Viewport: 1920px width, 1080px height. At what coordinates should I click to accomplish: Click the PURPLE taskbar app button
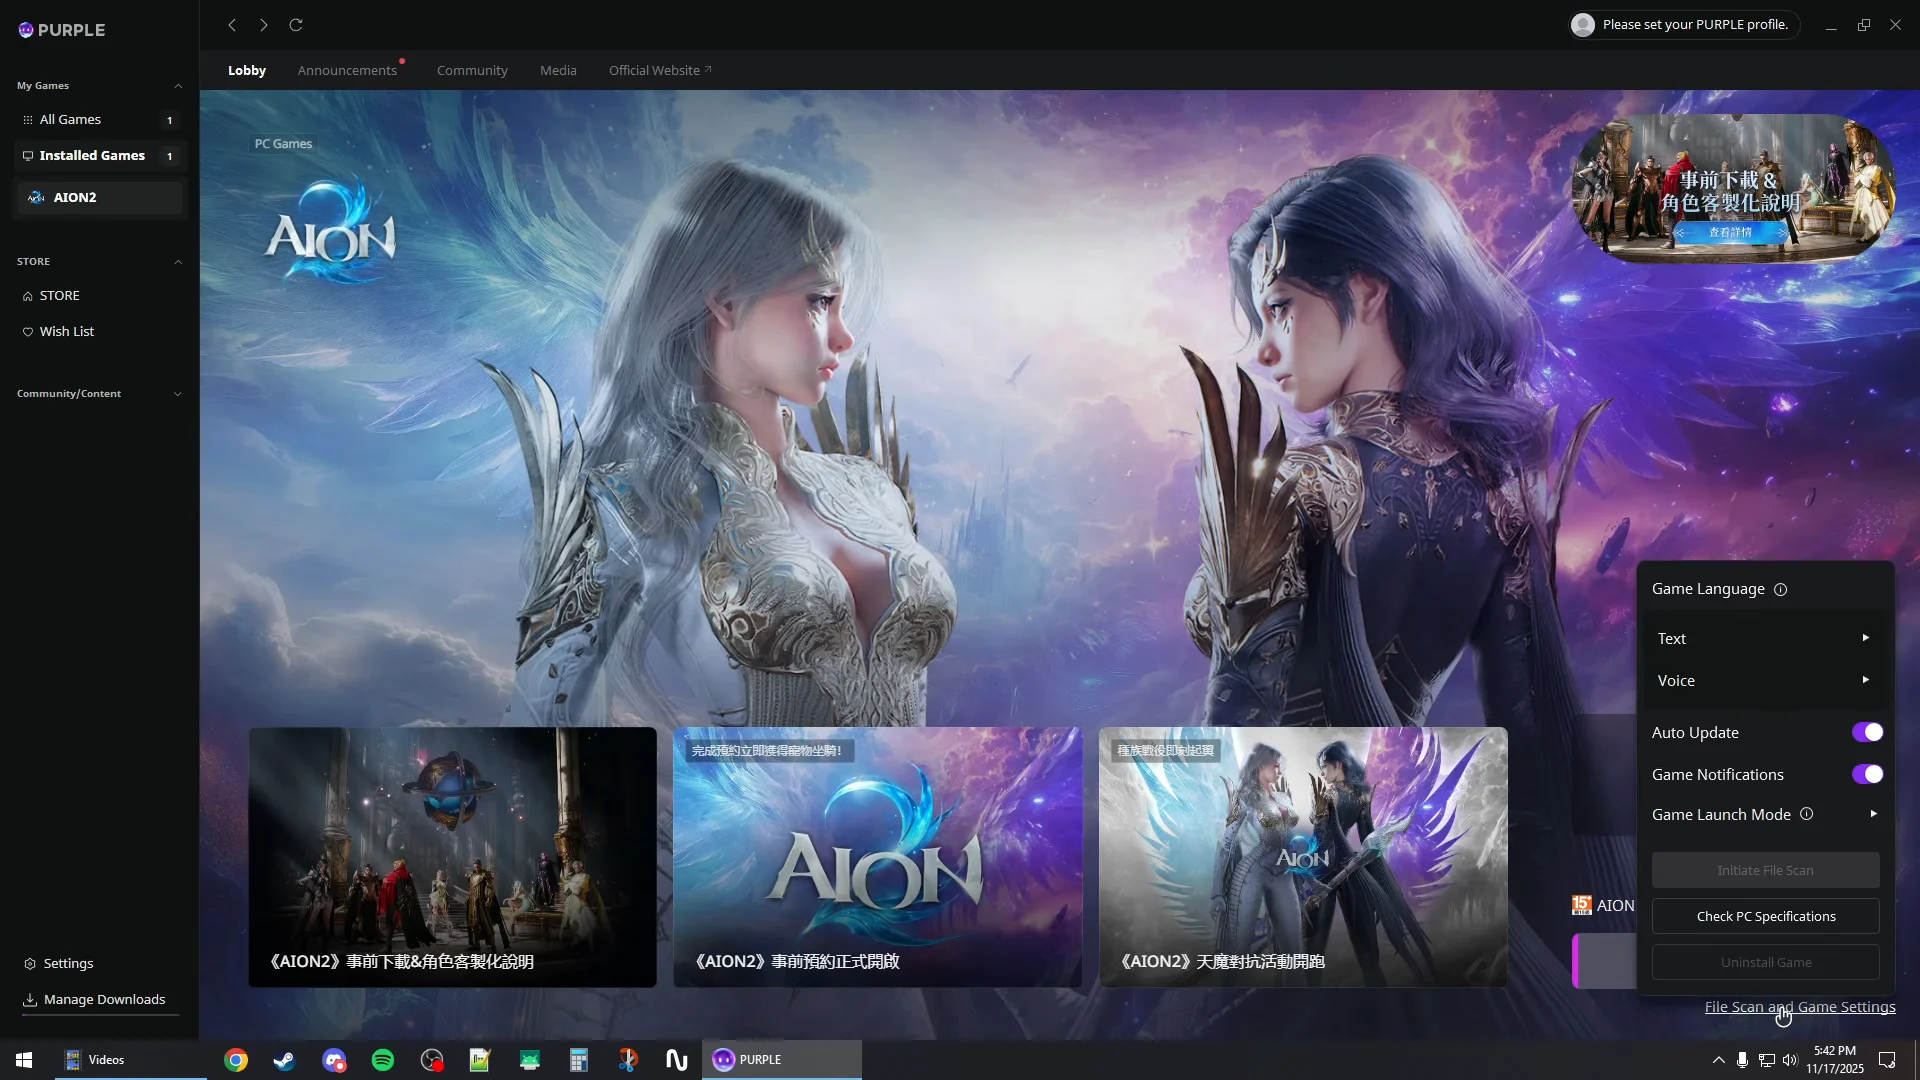pos(781,1060)
